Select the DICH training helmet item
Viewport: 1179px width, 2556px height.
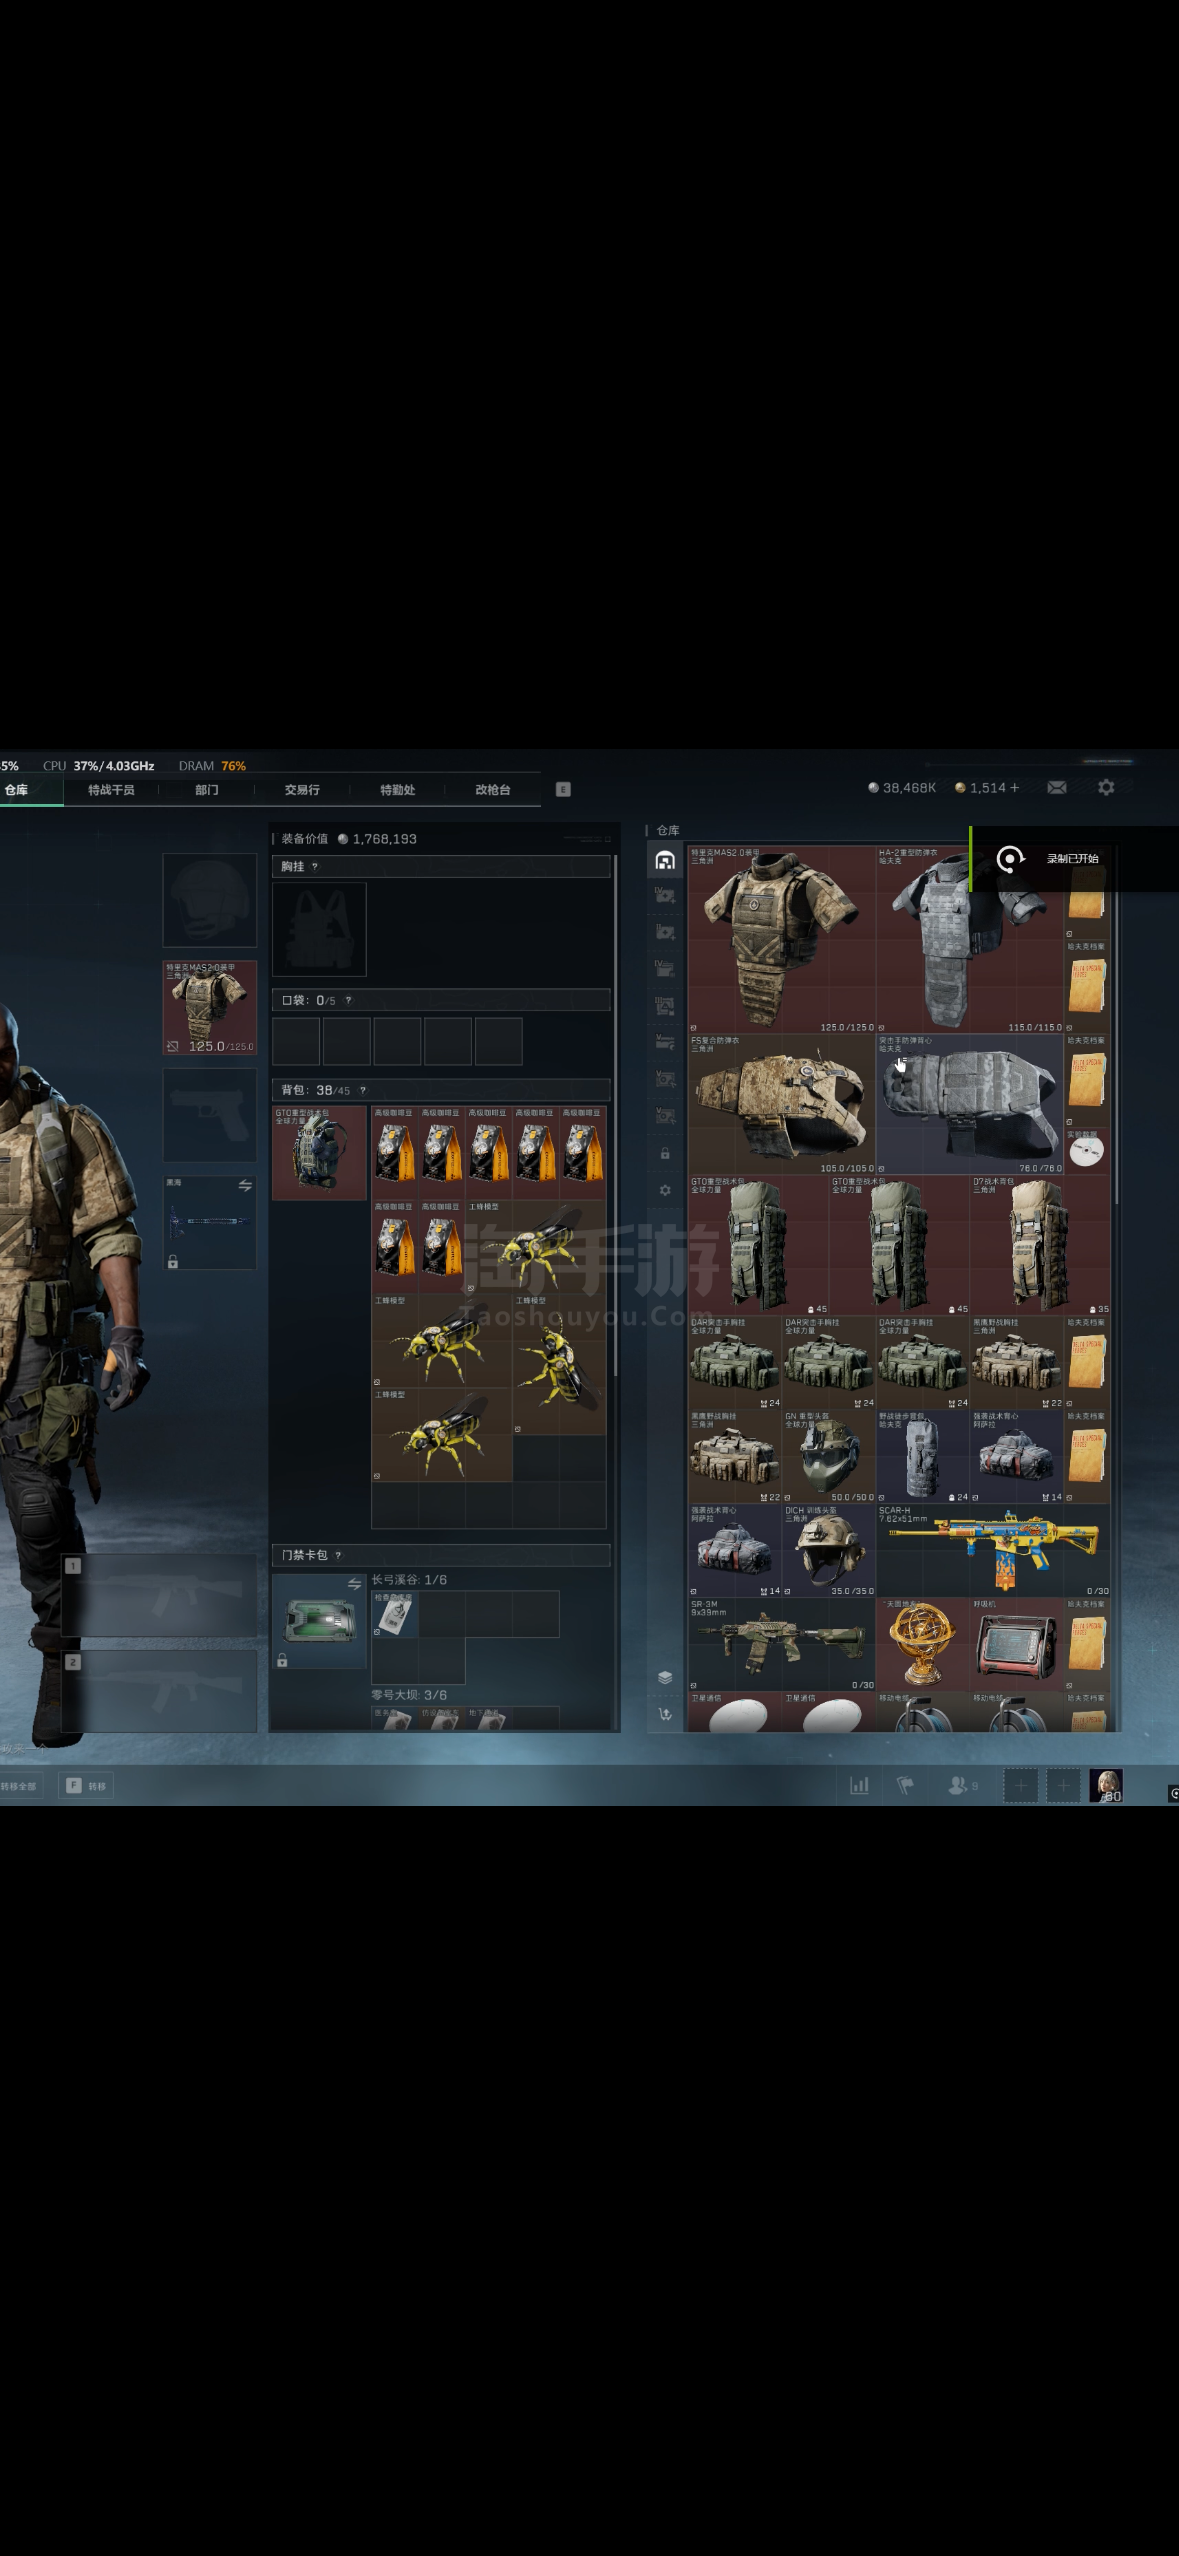click(829, 1550)
